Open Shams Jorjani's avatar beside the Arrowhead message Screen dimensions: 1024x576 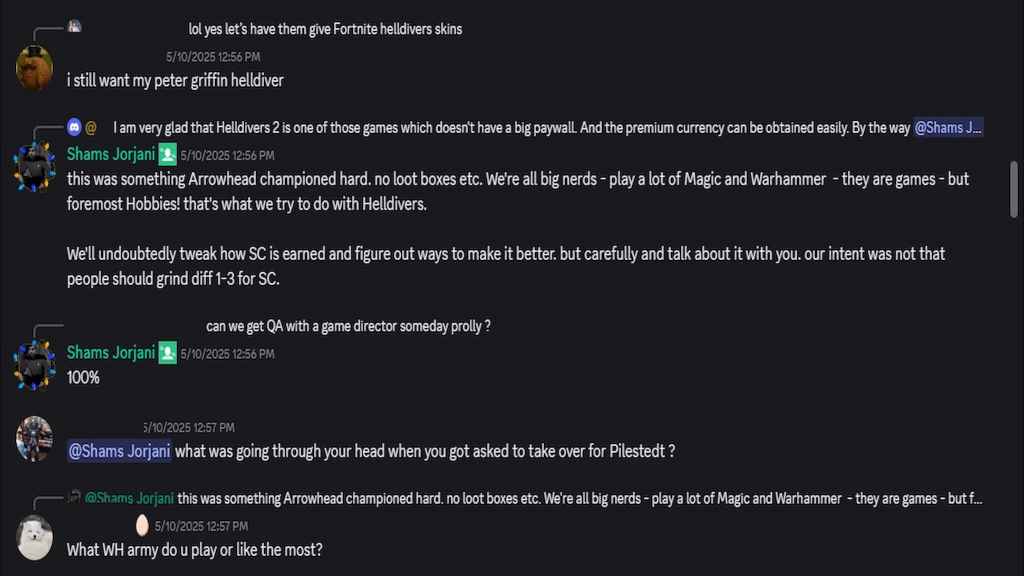click(x=35, y=166)
